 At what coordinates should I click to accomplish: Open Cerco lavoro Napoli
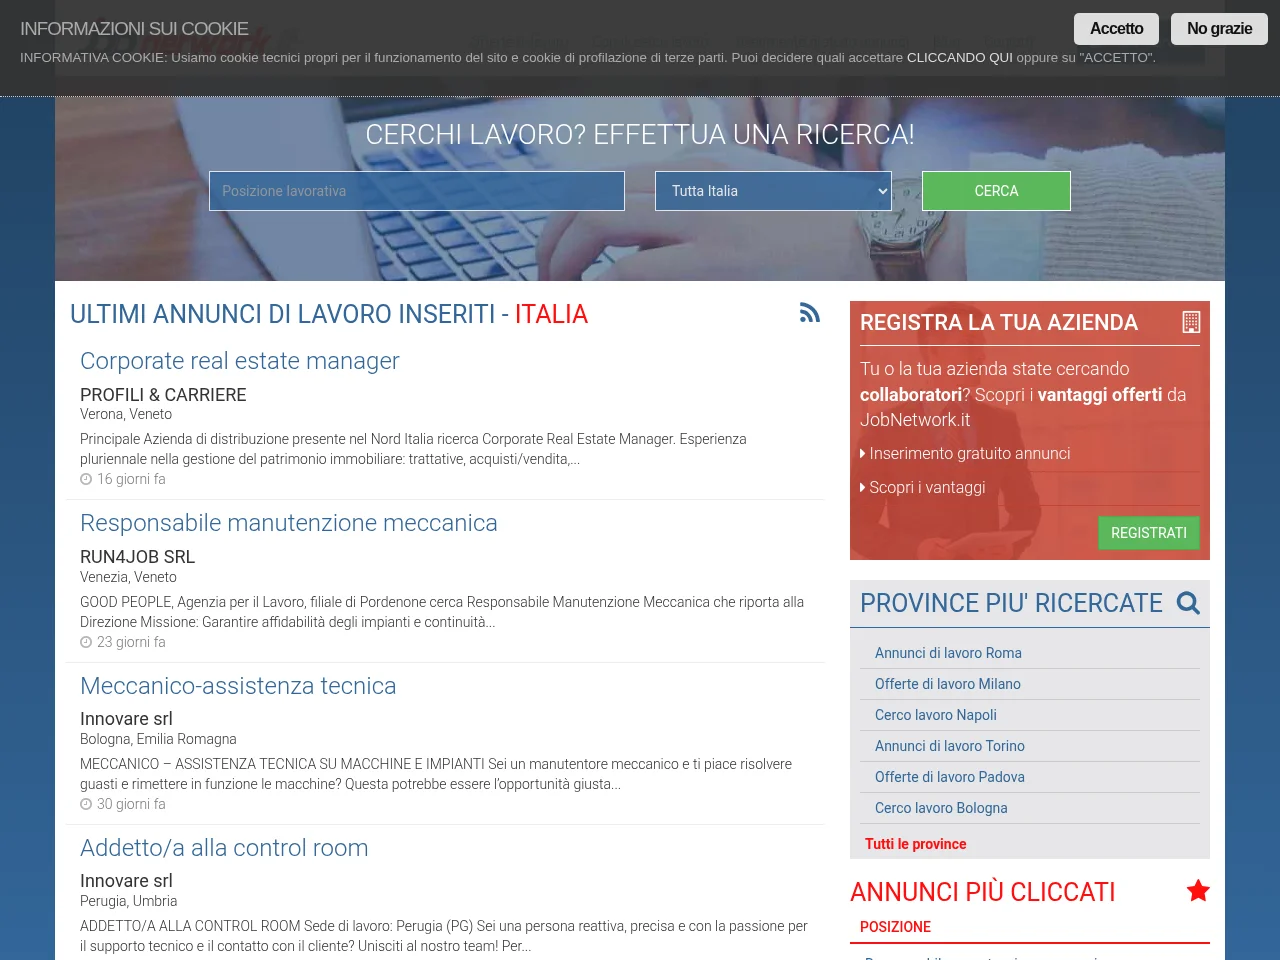coord(936,715)
